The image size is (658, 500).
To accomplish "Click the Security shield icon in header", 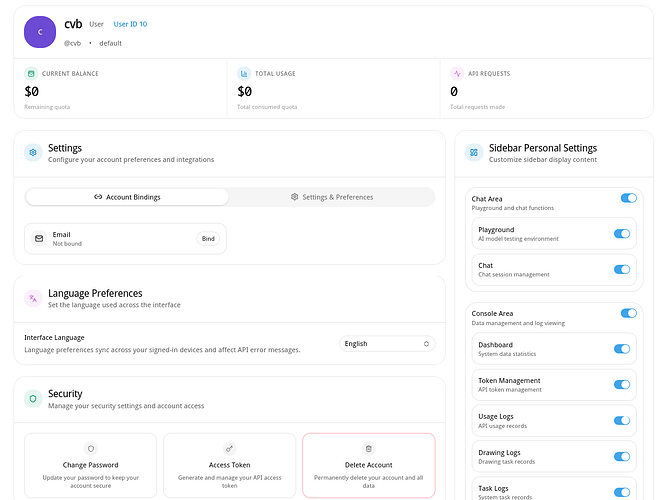I will coord(33,399).
